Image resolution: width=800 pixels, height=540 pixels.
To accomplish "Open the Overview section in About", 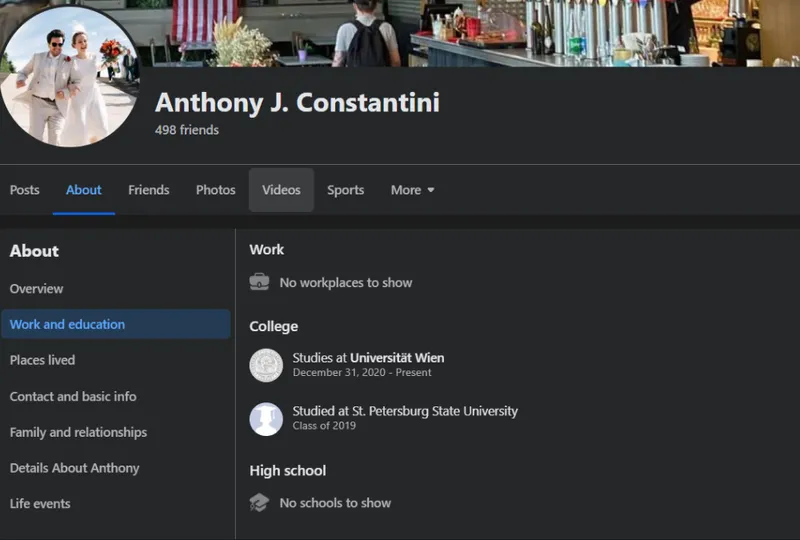I will click(37, 289).
